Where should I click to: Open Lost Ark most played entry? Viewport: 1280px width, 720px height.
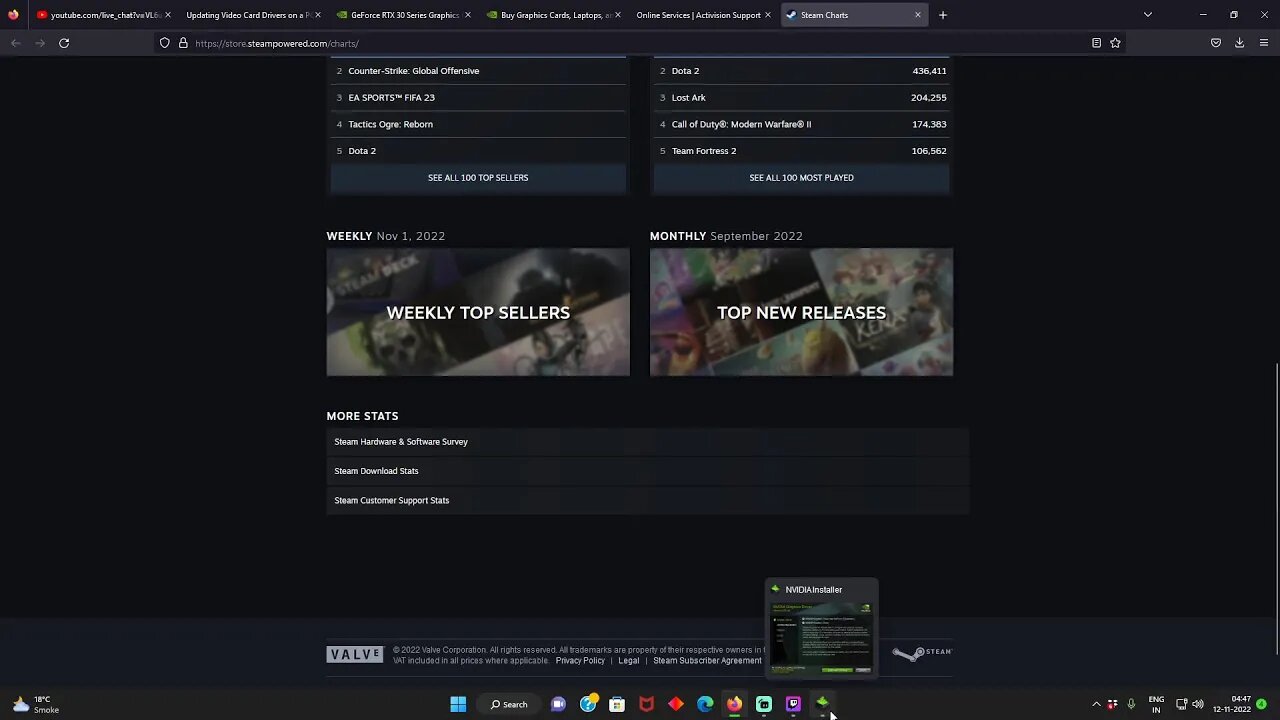point(801,97)
